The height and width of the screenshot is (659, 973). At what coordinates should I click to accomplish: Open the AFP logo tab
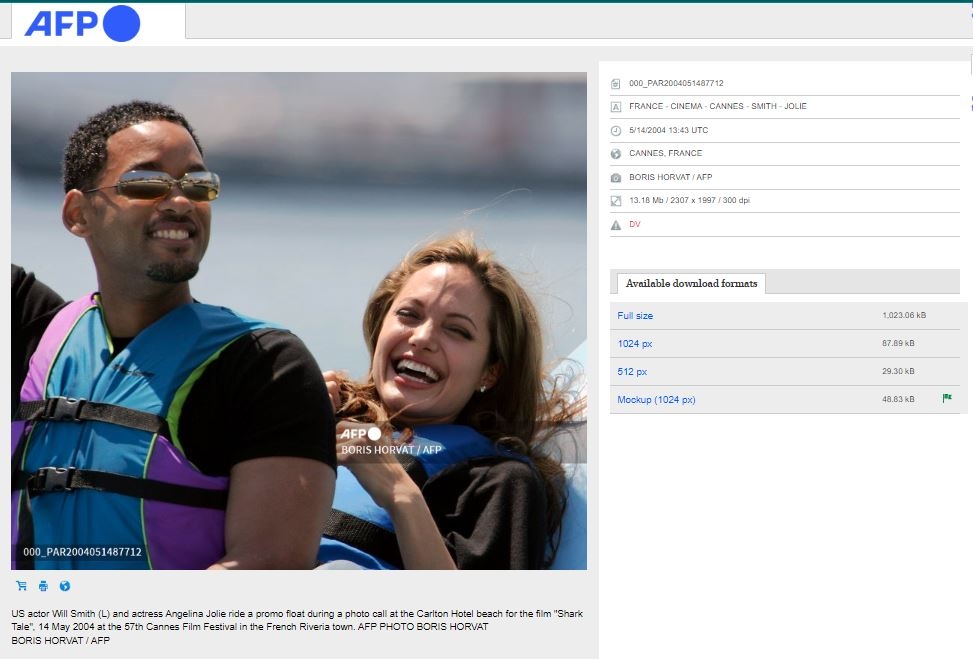point(97,22)
